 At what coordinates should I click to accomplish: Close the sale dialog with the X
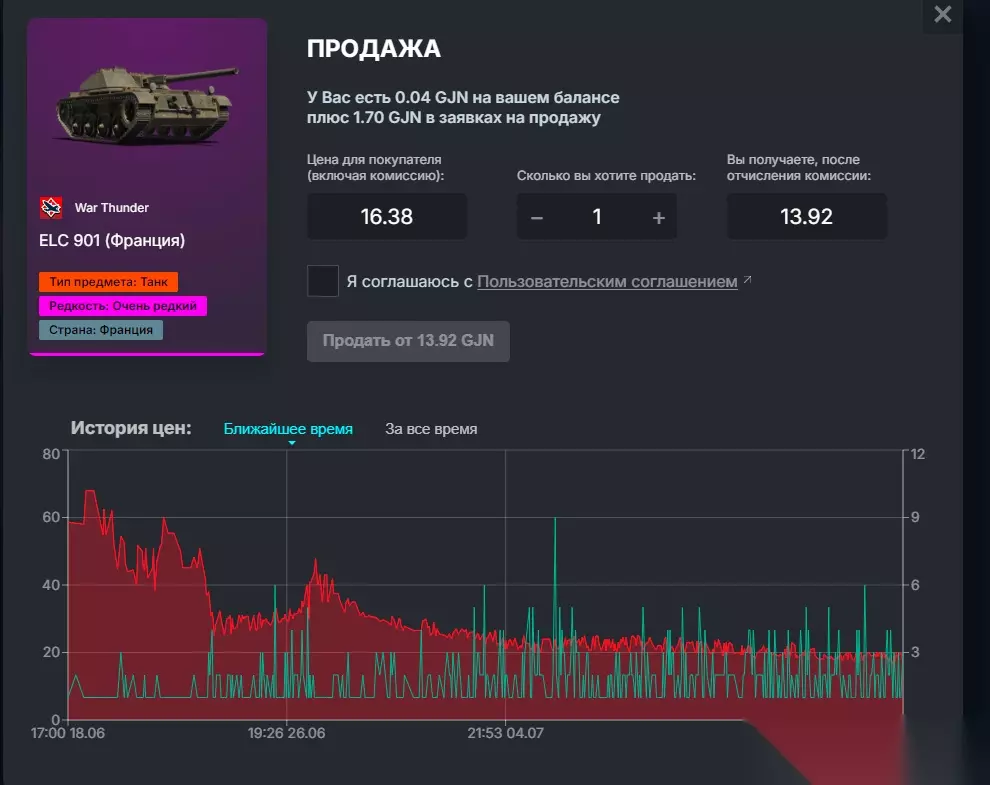coord(942,14)
